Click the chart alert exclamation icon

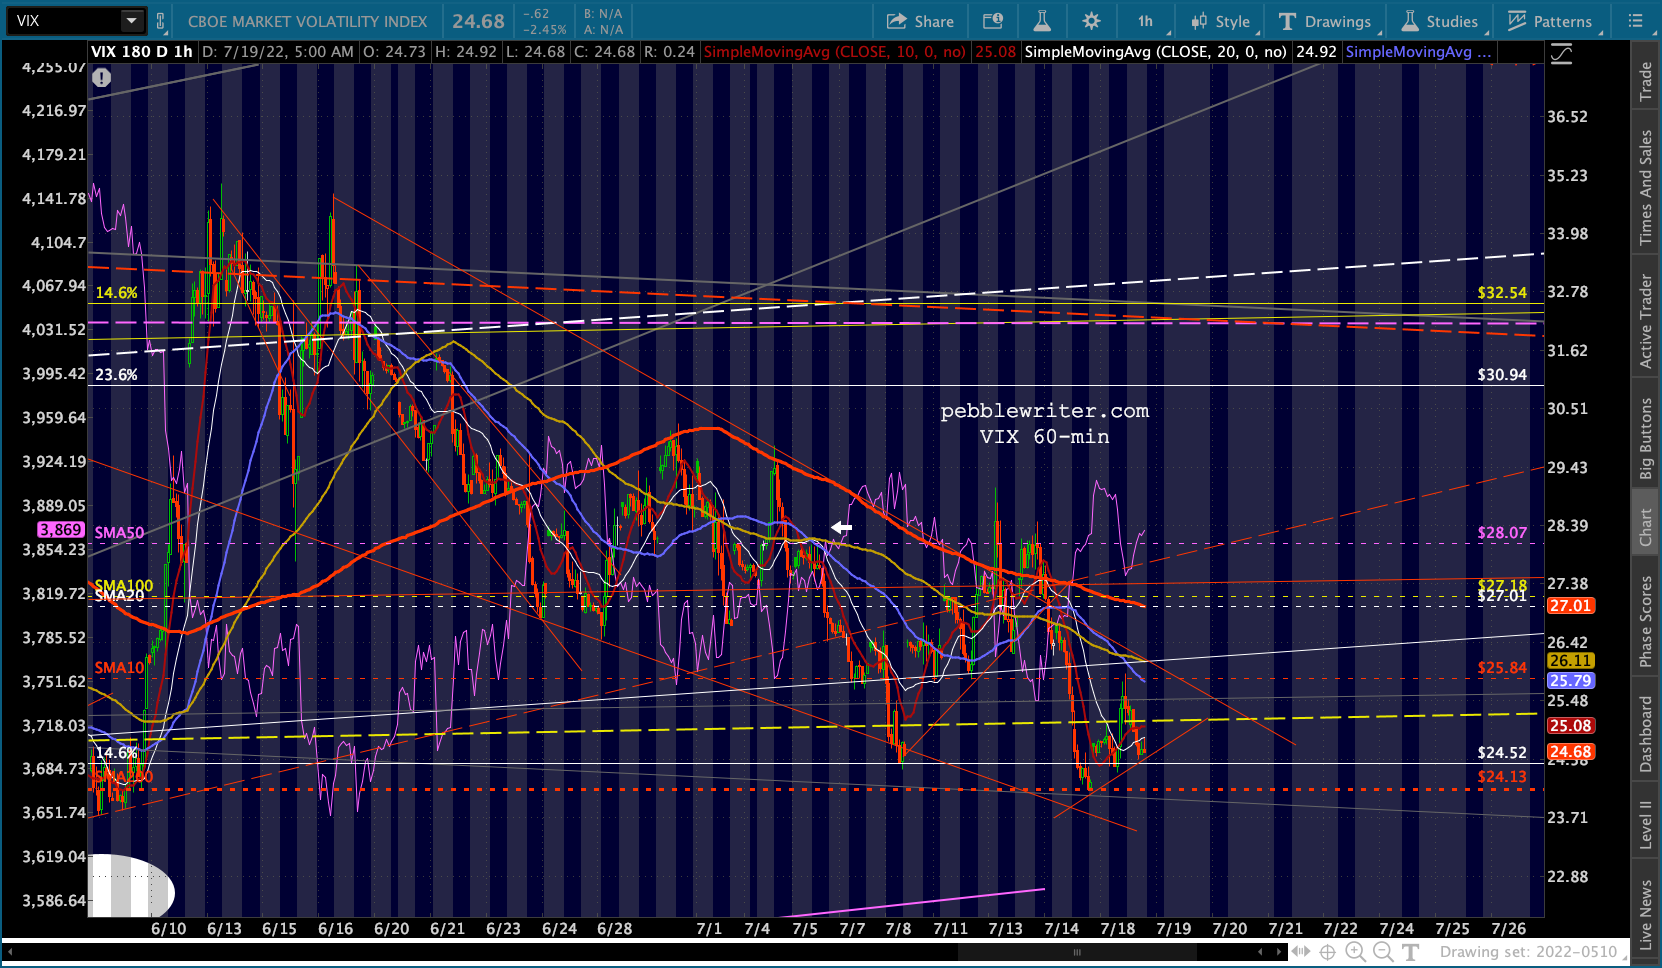(x=102, y=77)
